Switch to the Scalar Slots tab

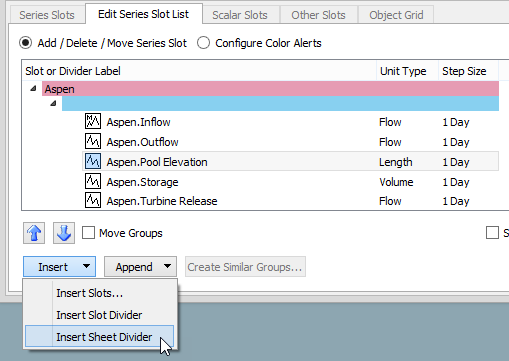pyautogui.click(x=240, y=15)
